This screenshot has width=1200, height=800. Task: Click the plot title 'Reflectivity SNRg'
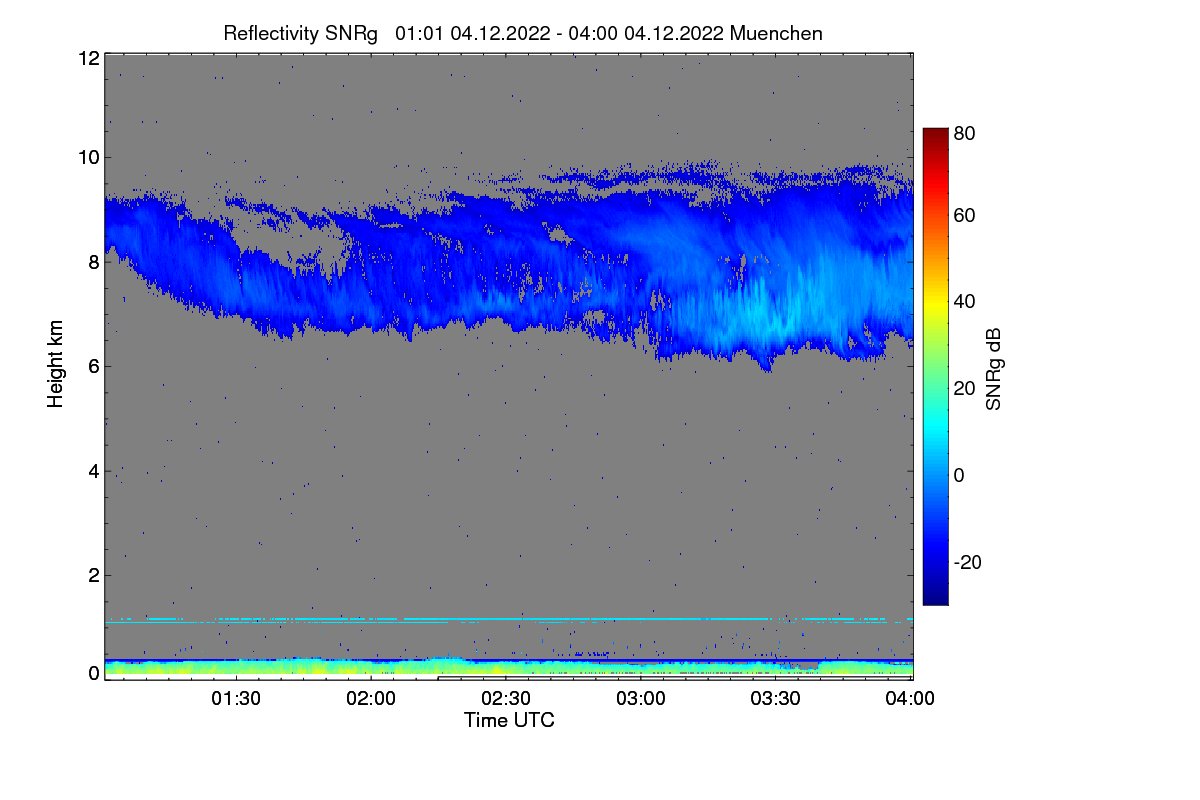click(x=301, y=33)
